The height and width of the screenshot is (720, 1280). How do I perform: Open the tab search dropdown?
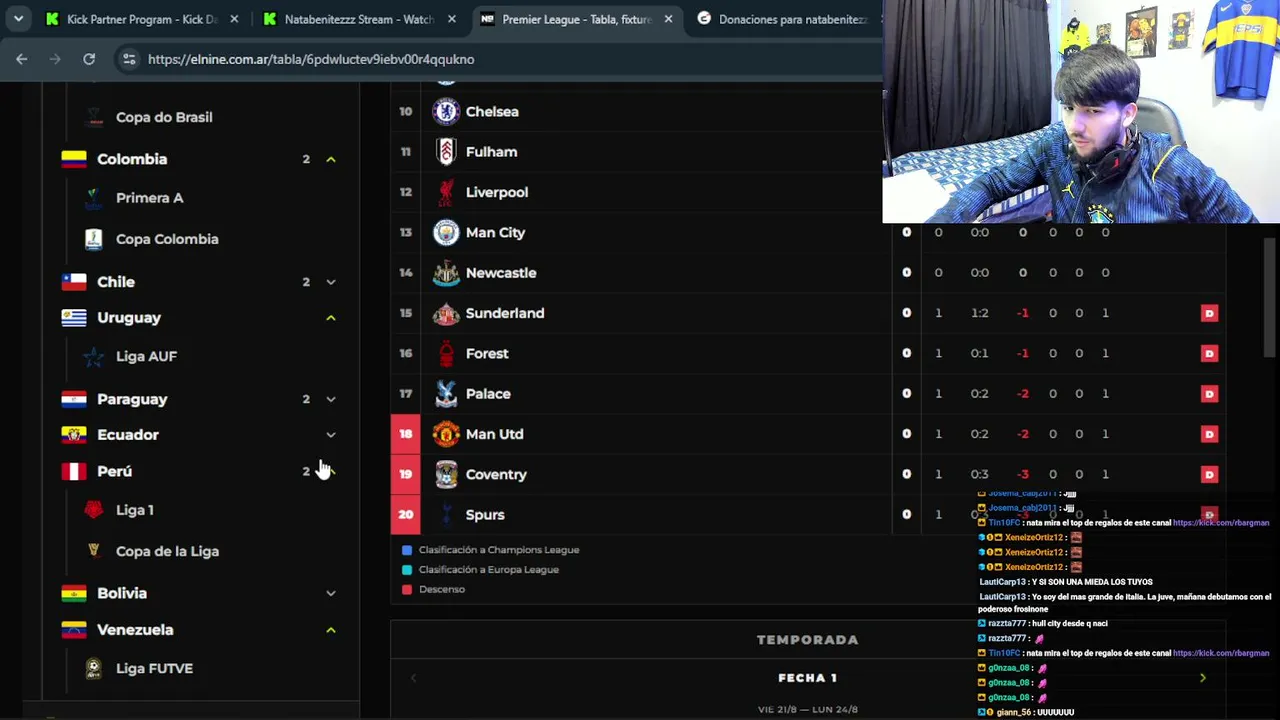click(x=18, y=19)
